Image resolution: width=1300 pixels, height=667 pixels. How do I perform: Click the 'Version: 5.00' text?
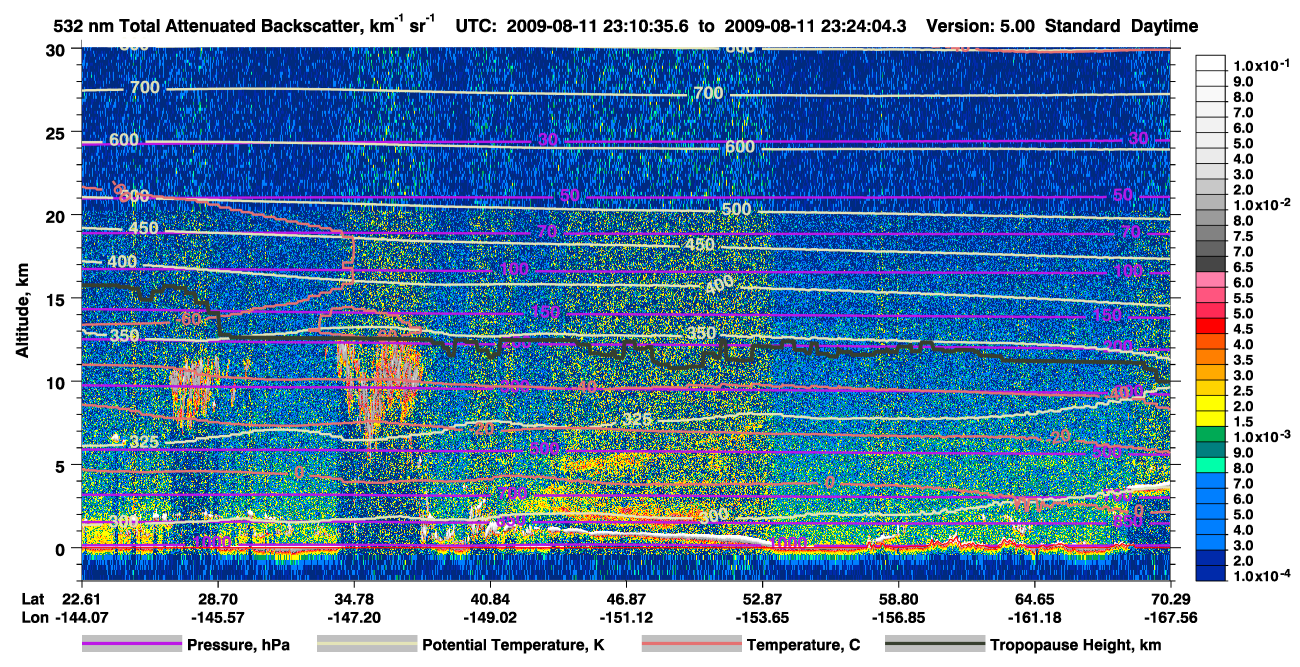[x=981, y=26]
